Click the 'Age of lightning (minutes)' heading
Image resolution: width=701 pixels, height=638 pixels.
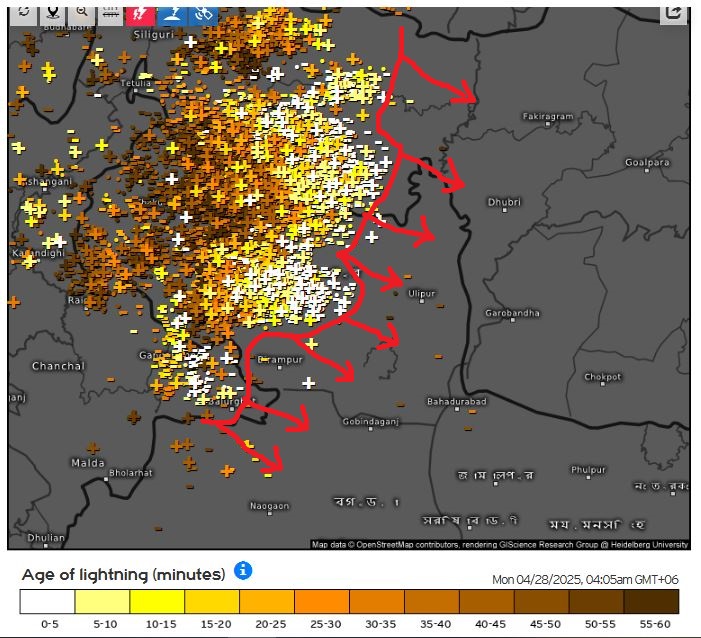pos(123,574)
